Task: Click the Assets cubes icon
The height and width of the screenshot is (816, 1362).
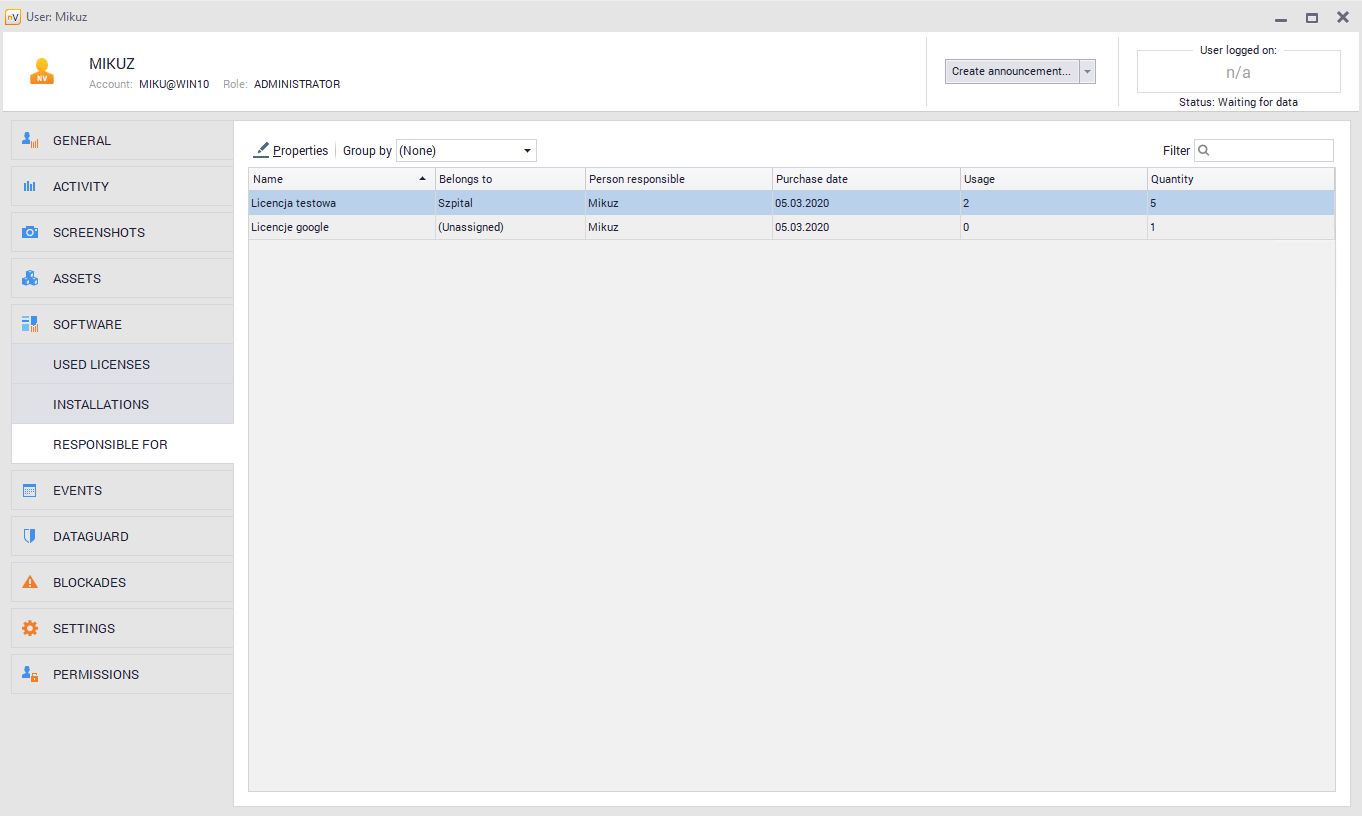Action: [30, 279]
